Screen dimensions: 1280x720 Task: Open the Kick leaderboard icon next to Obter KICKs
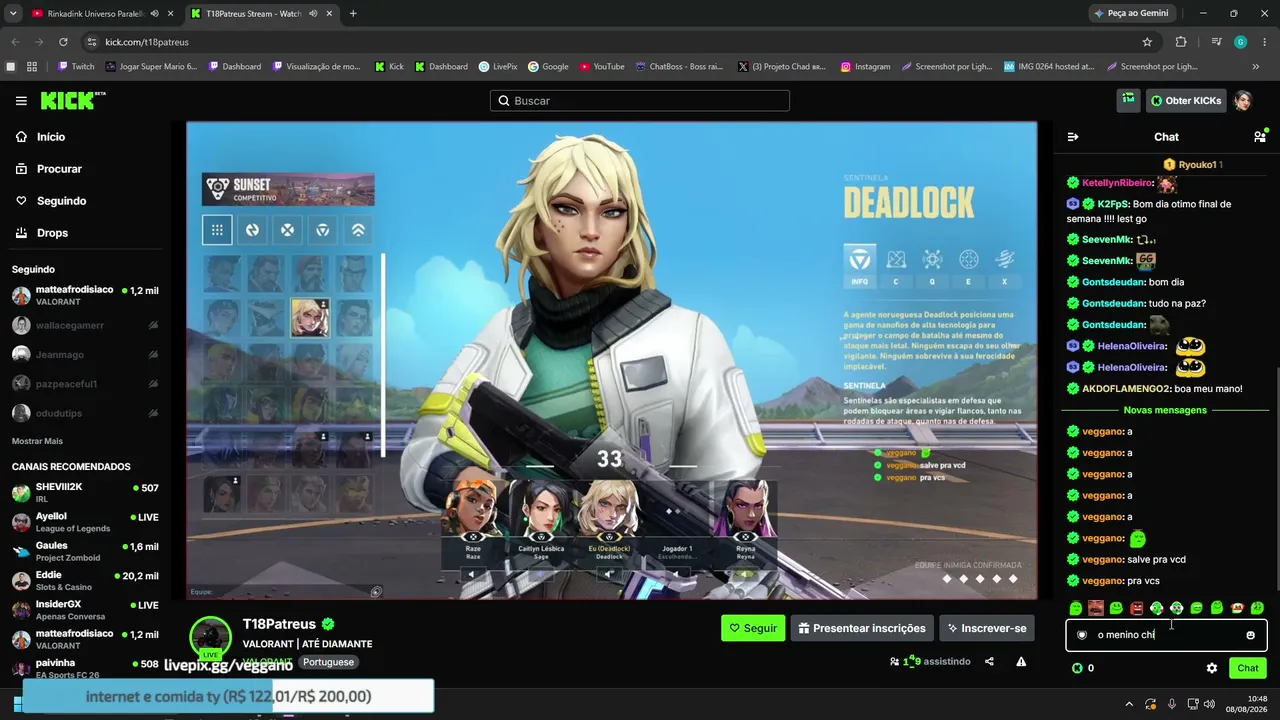point(1128,100)
